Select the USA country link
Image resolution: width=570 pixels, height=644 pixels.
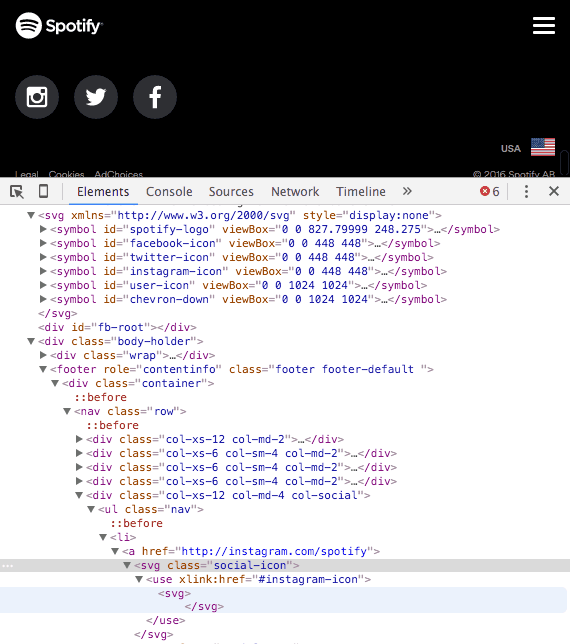point(511,148)
